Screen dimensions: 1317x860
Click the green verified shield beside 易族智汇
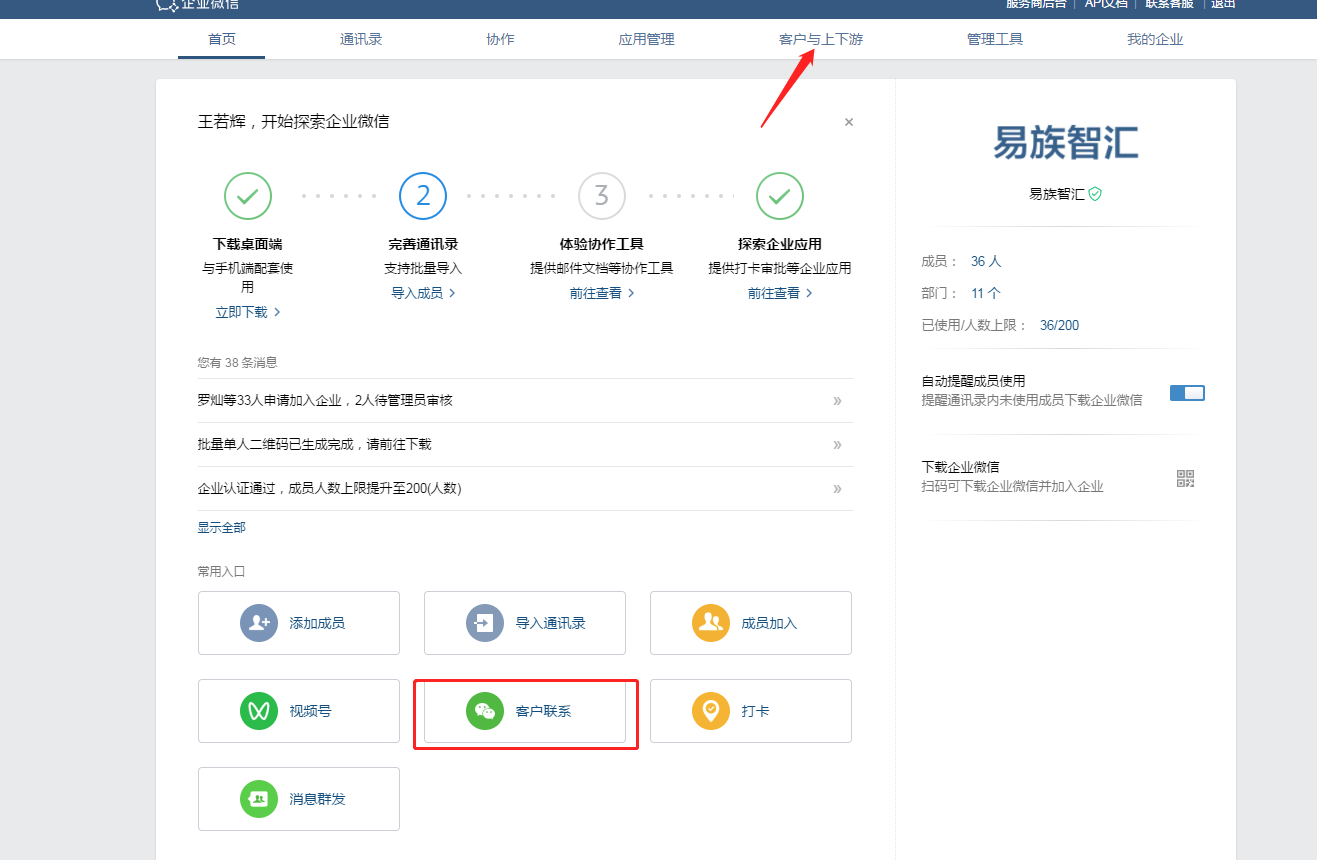pyautogui.click(x=1095, y=194)
